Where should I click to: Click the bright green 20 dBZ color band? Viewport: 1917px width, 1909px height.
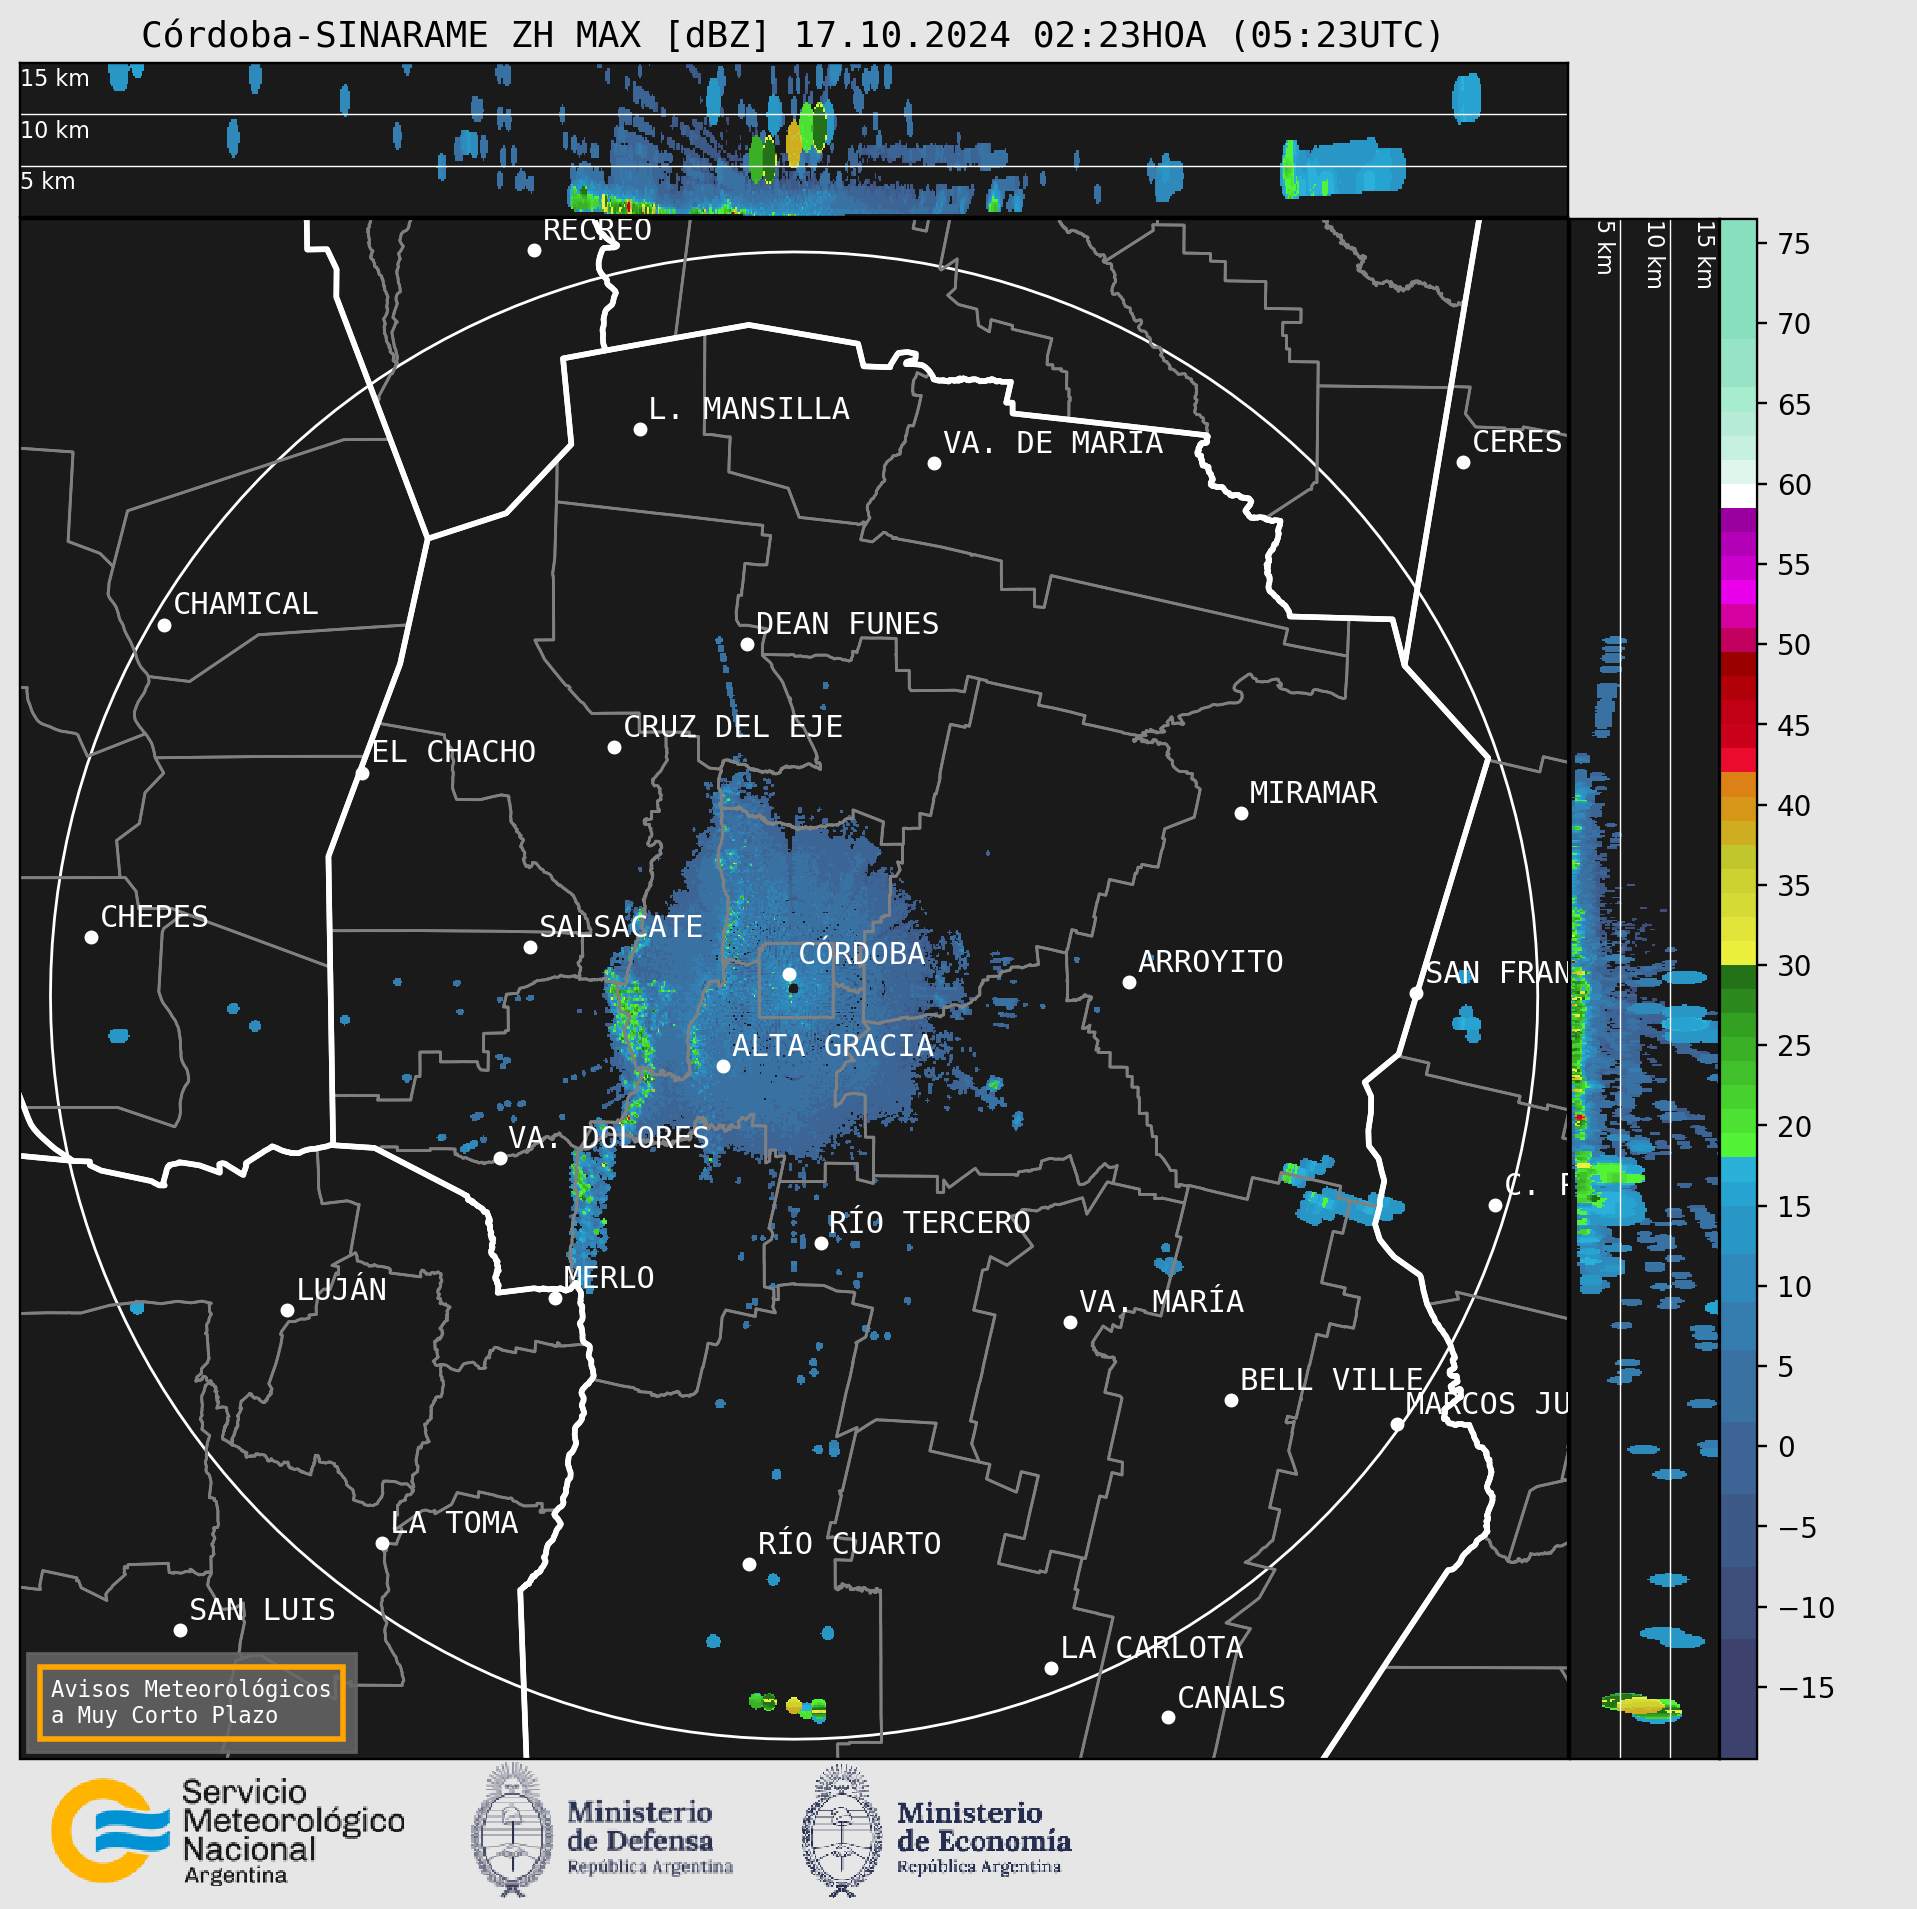click(1738, 1145)
